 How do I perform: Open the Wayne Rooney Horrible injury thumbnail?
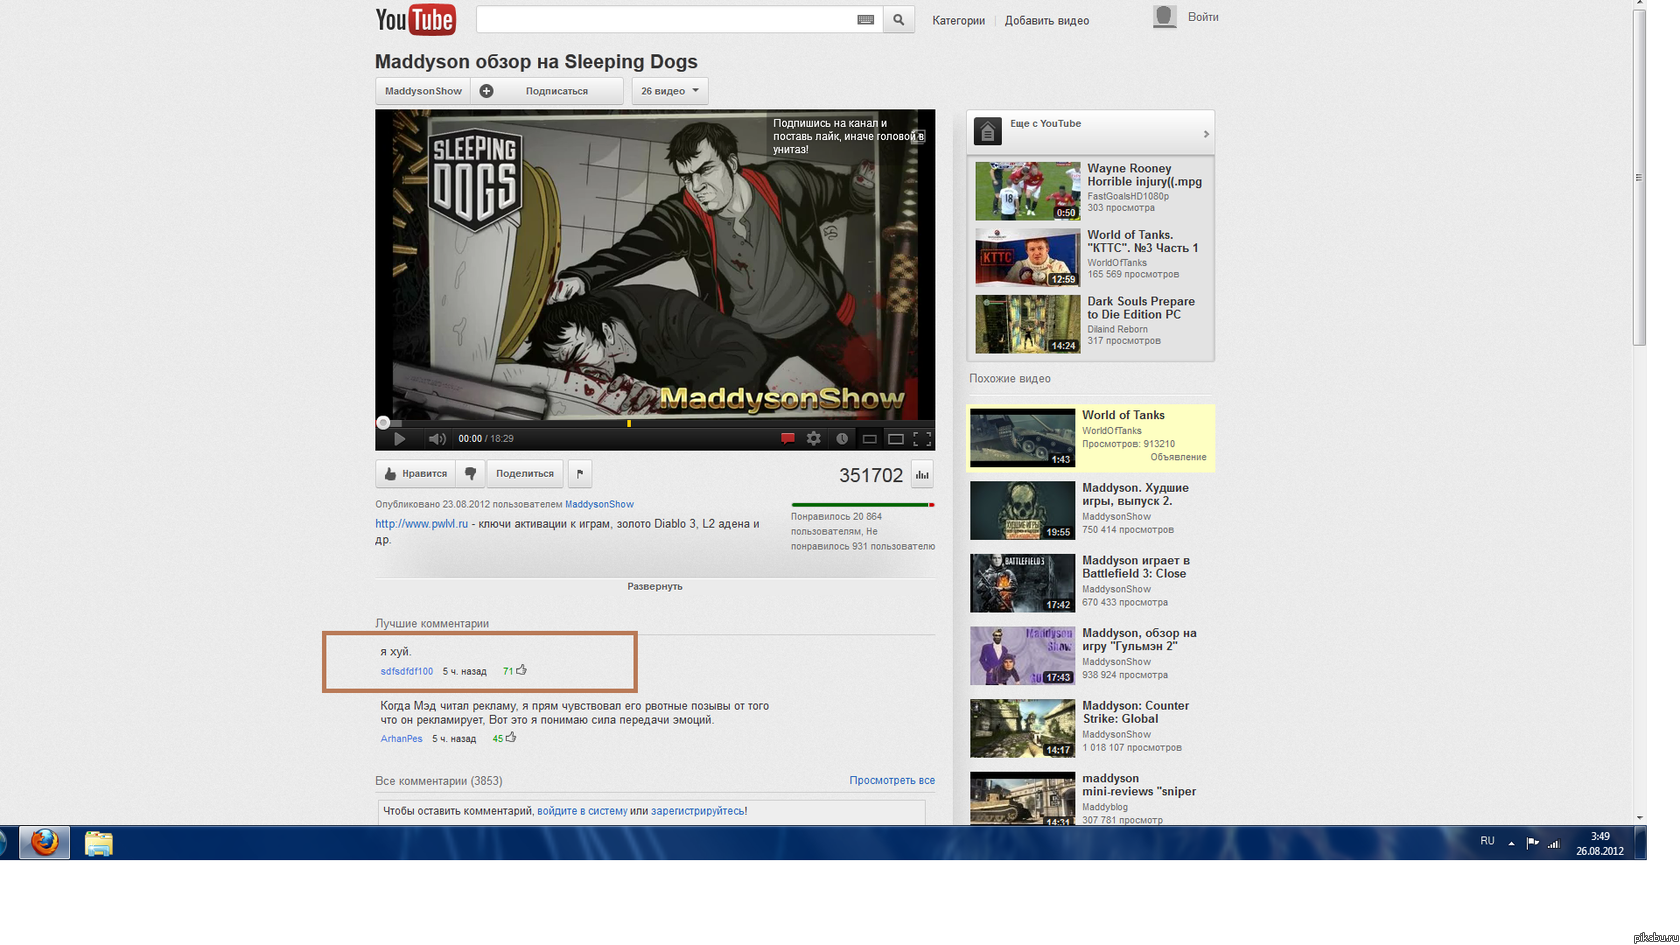pos(1028,191)
